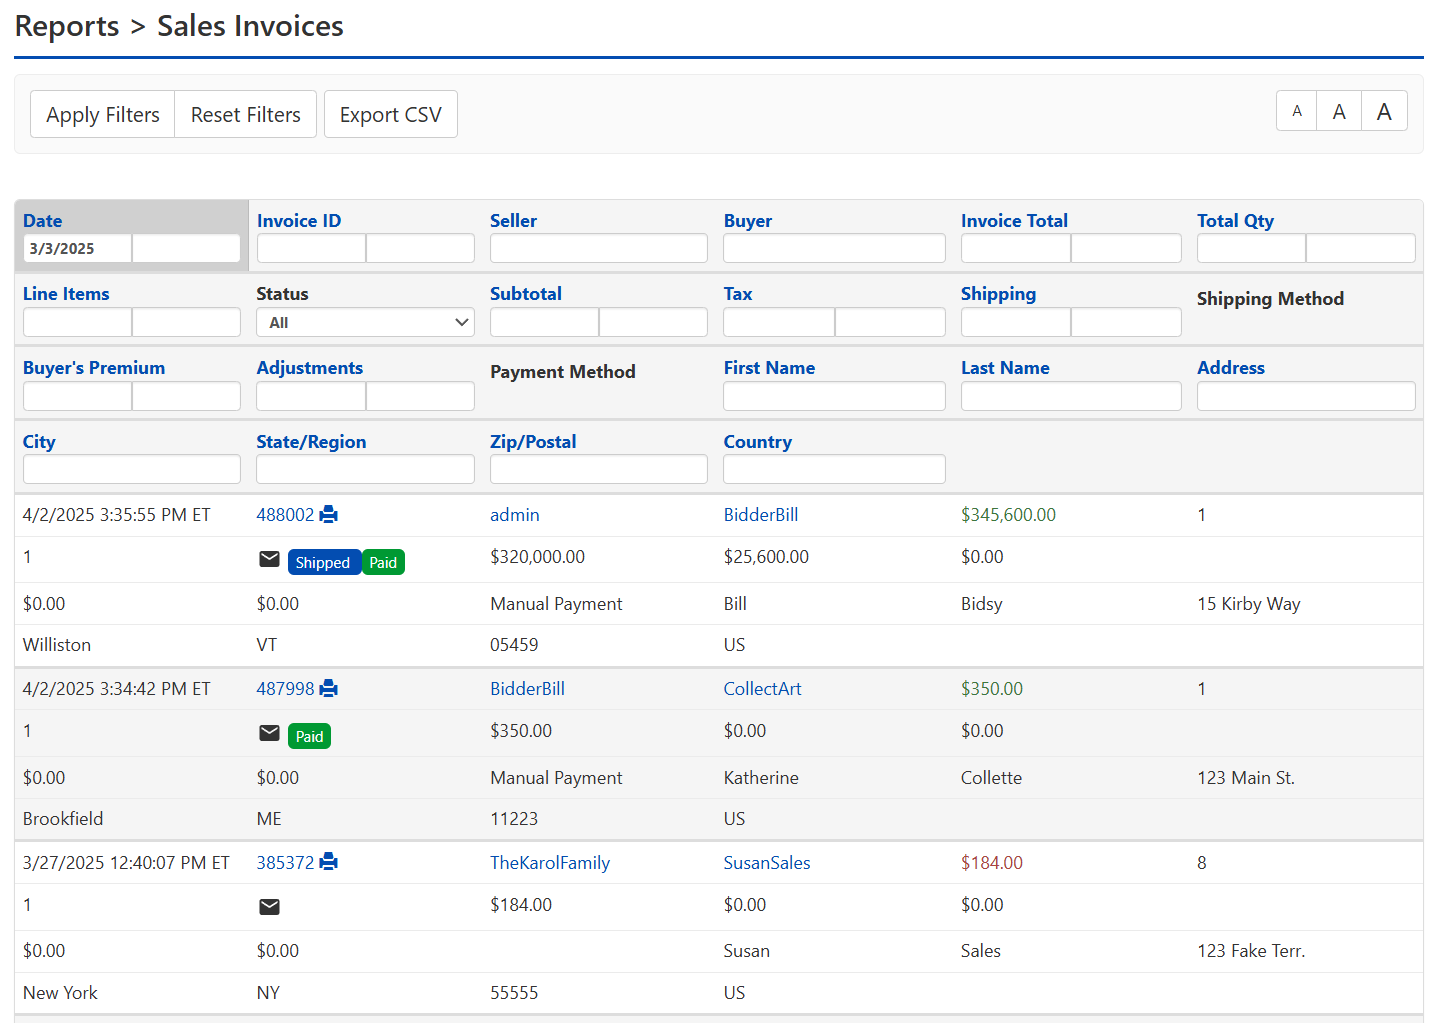Click the print icon beside invoice 385372
The height and width of the screenshot is (1023, 1440).
tap(328, 863)
